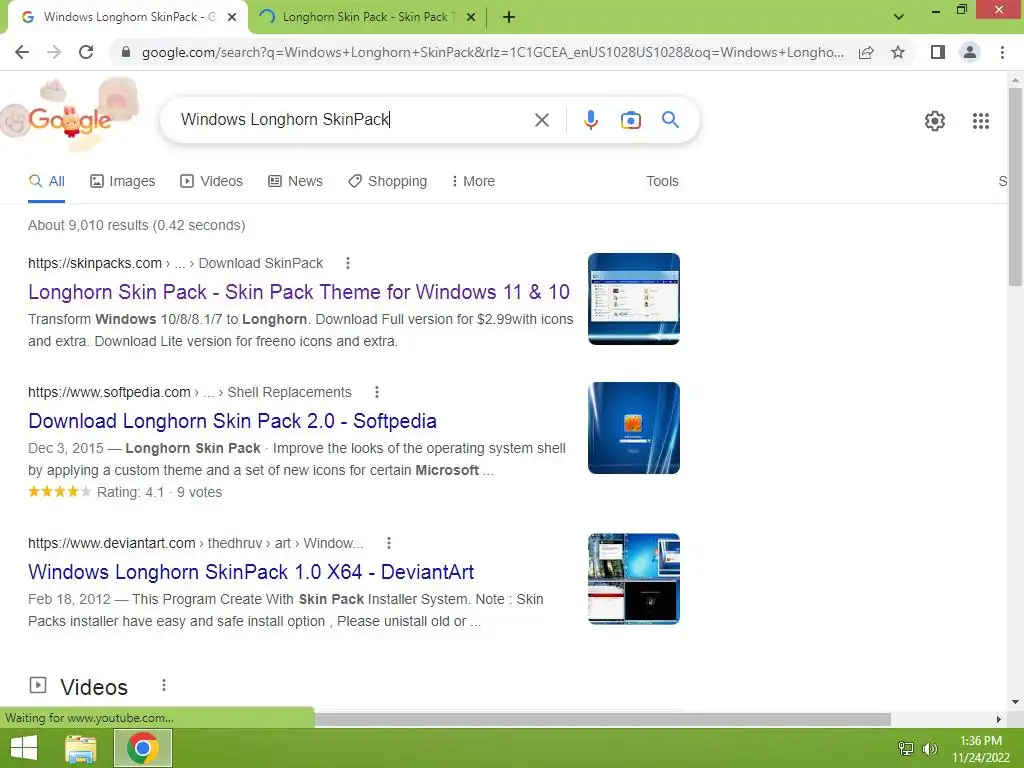The width and height of the screenshot is (1024, 768).
Task: Open the Chrome profile avatar
Action: (970, 52)
